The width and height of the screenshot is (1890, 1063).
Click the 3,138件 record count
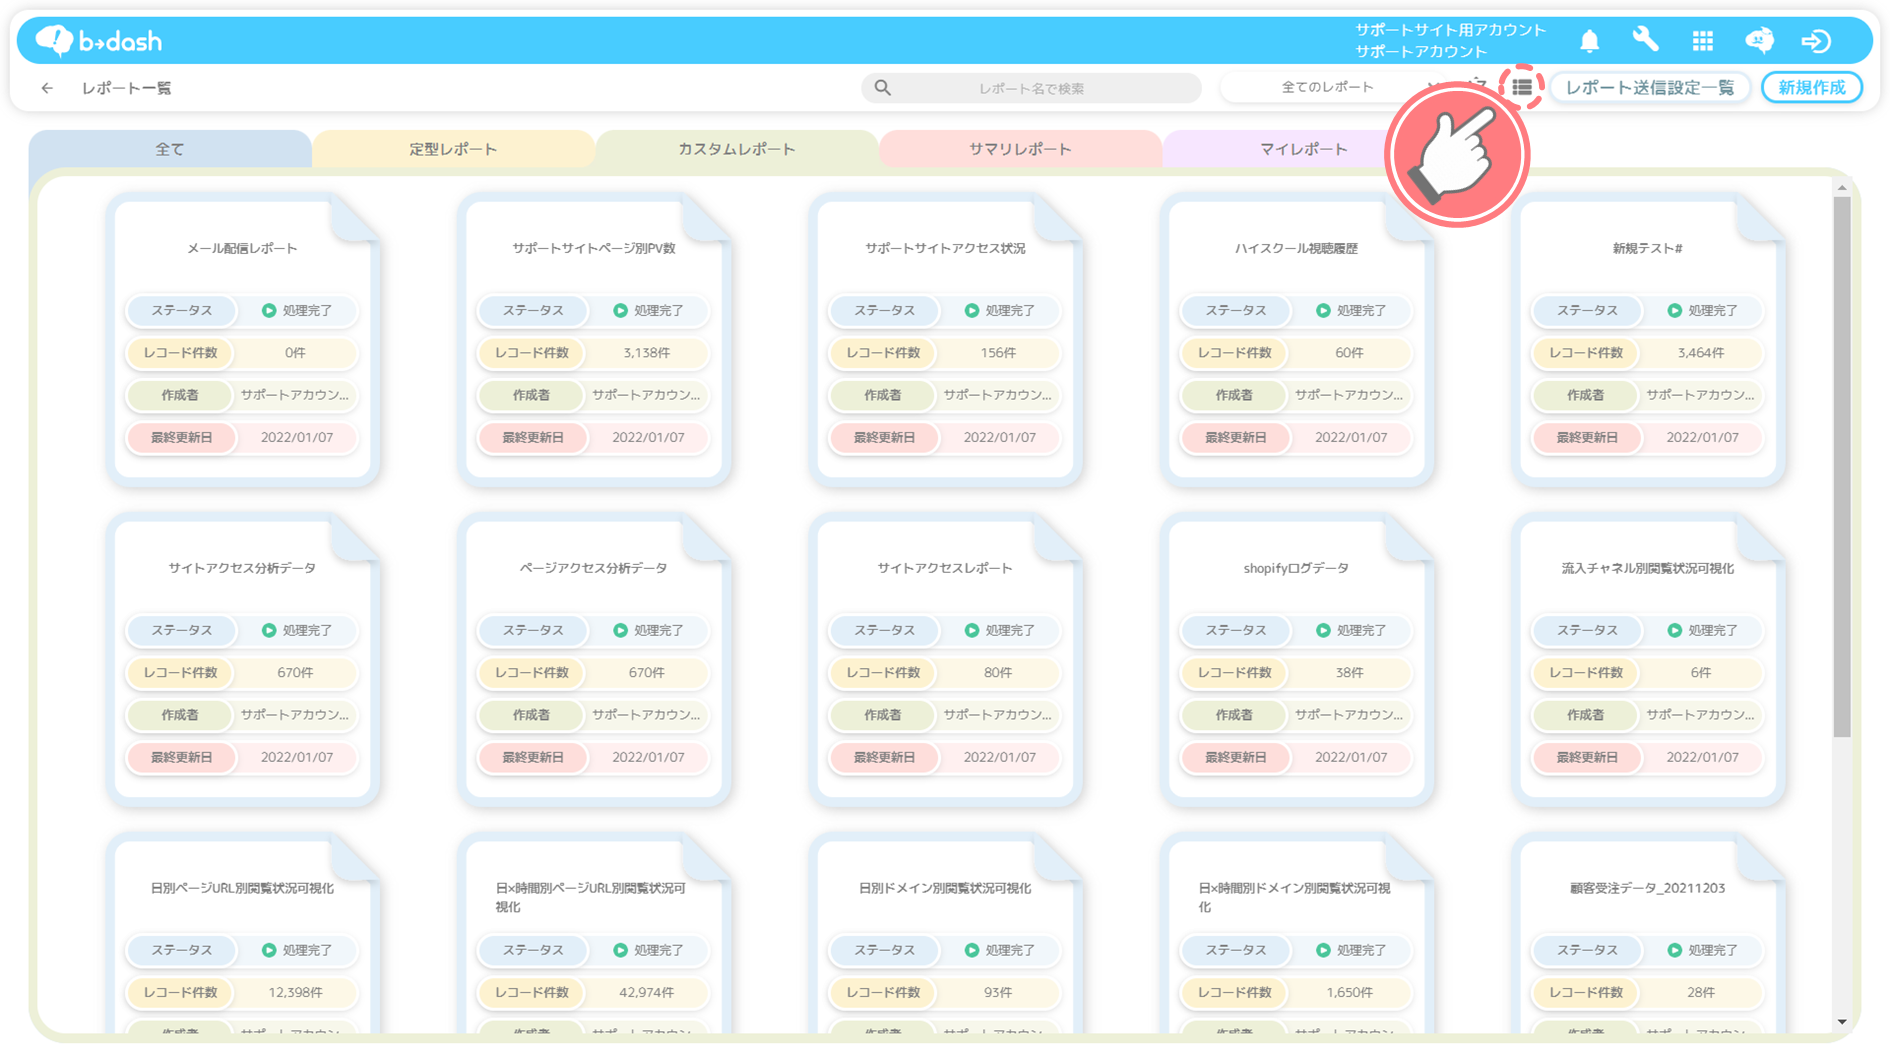click(647, 353)
